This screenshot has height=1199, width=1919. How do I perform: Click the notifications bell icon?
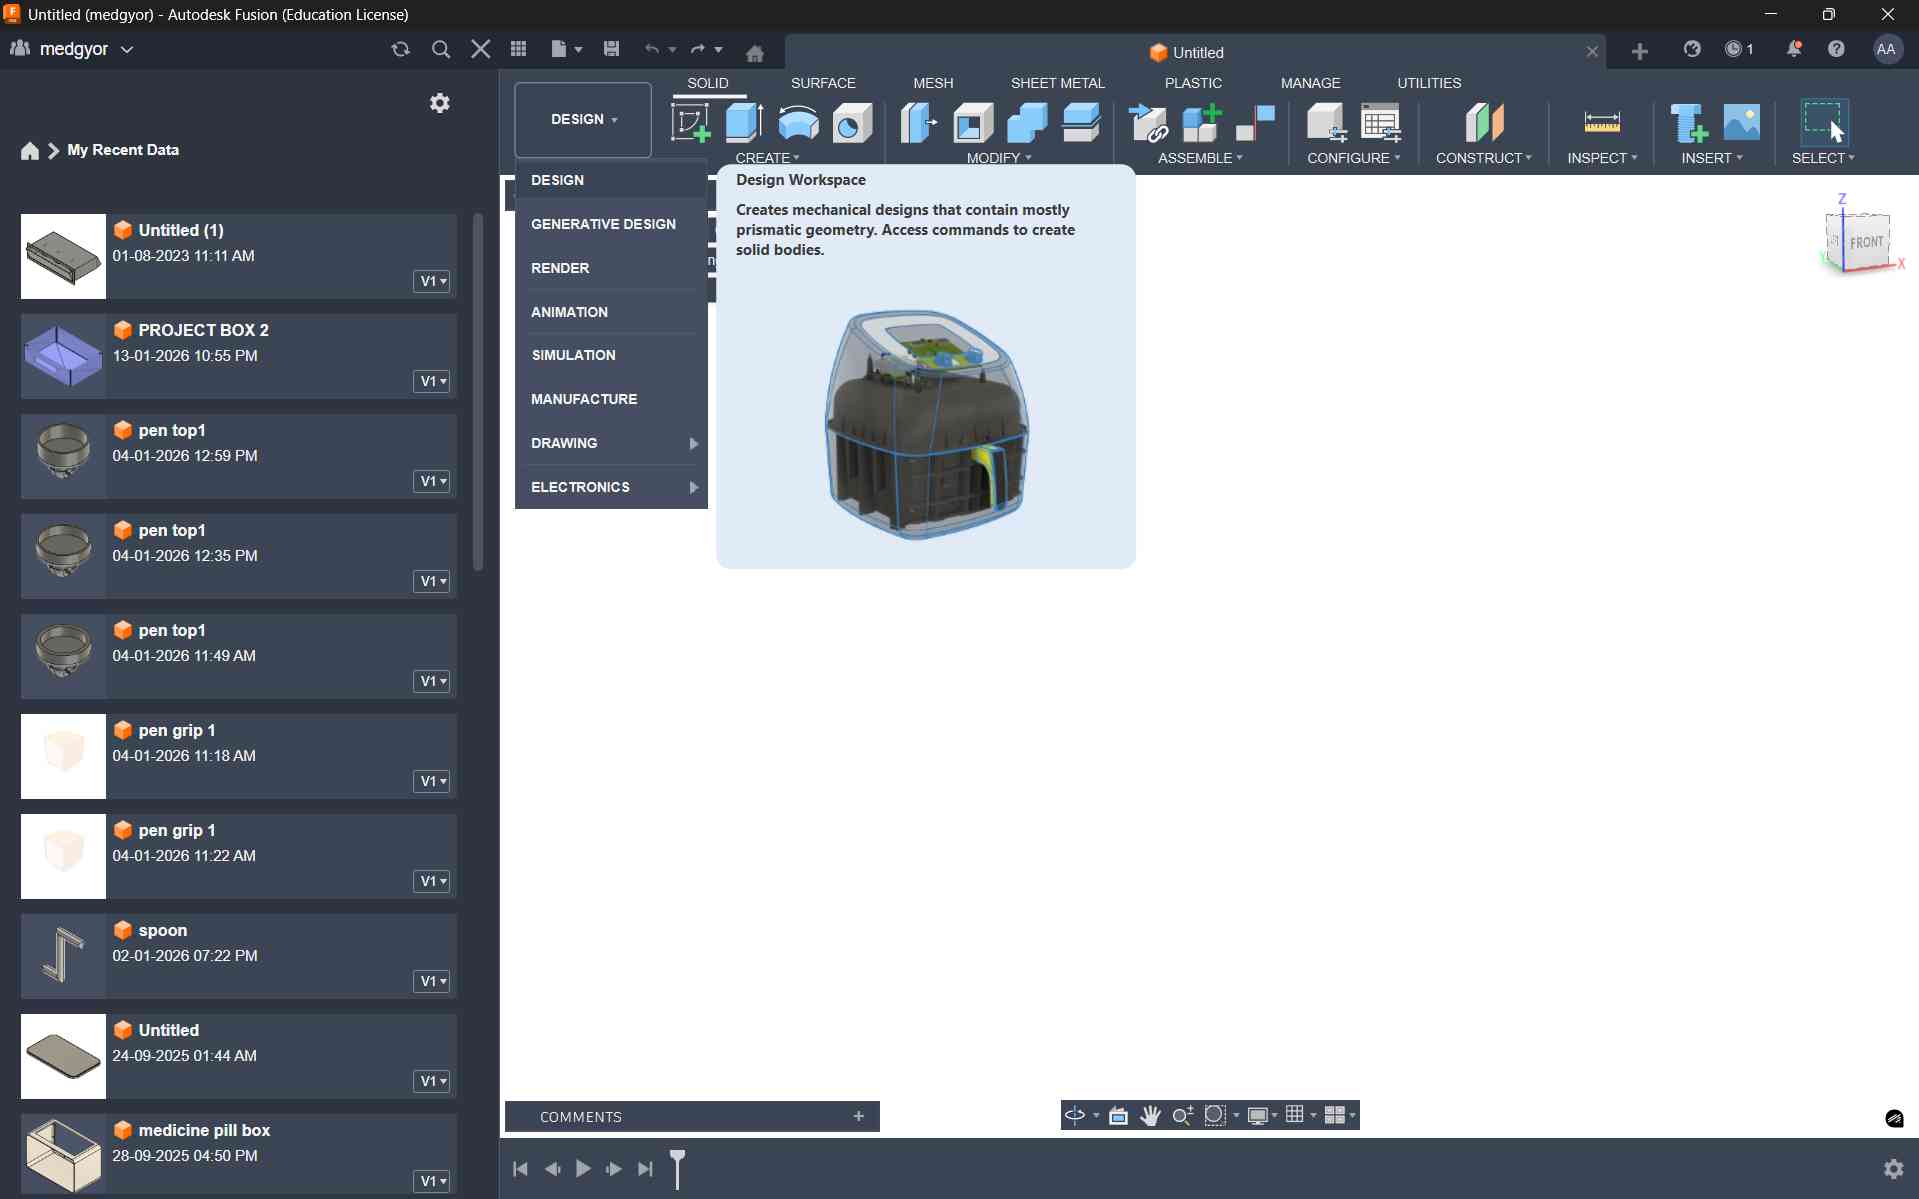1794,49
